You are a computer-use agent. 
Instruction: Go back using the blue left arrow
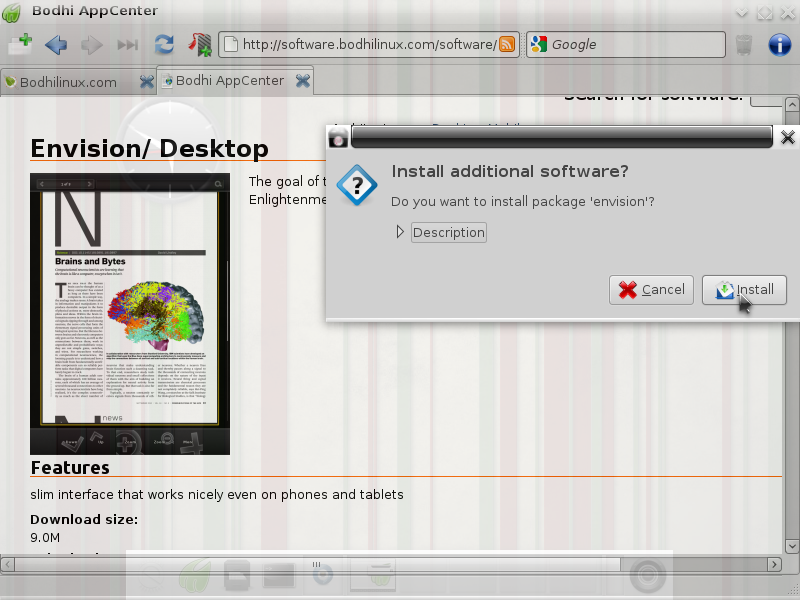click(56, 45)
